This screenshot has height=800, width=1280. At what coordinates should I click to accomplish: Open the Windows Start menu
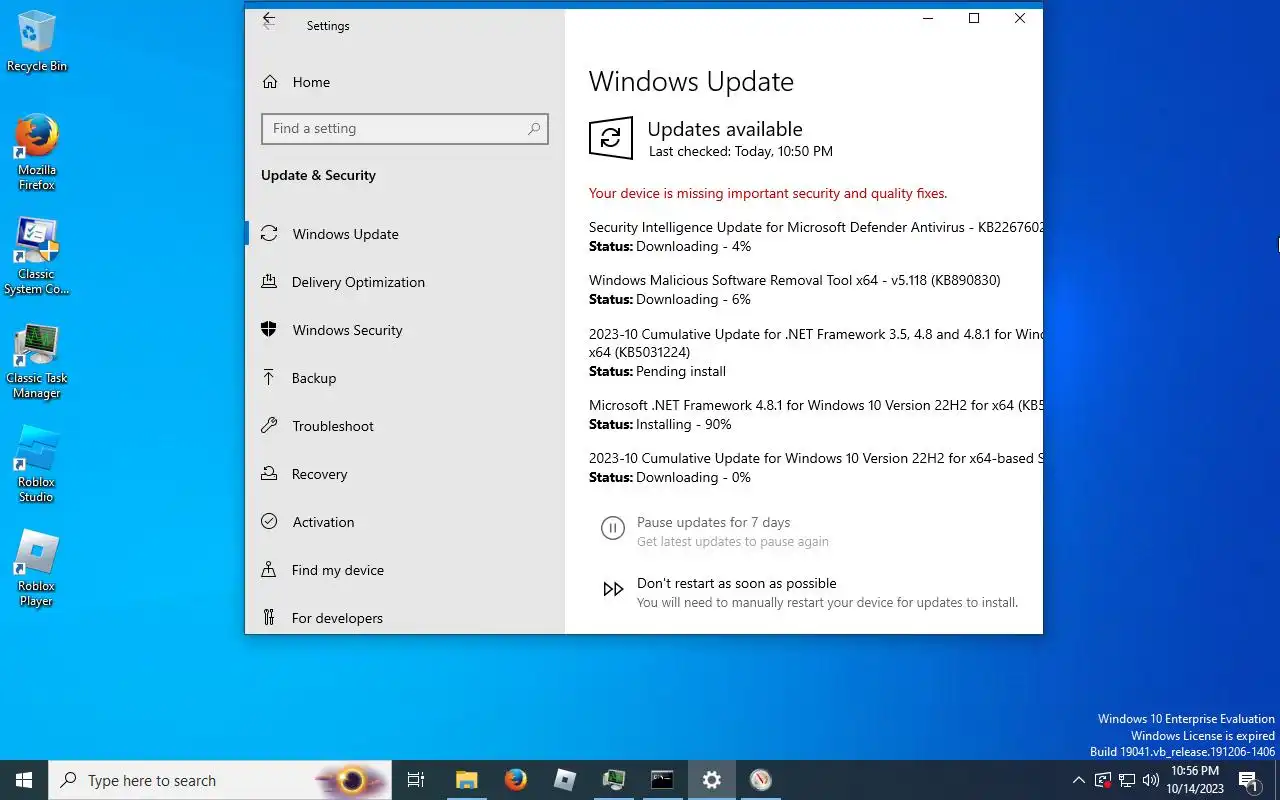pyautogui.click(x=24, y=780)
